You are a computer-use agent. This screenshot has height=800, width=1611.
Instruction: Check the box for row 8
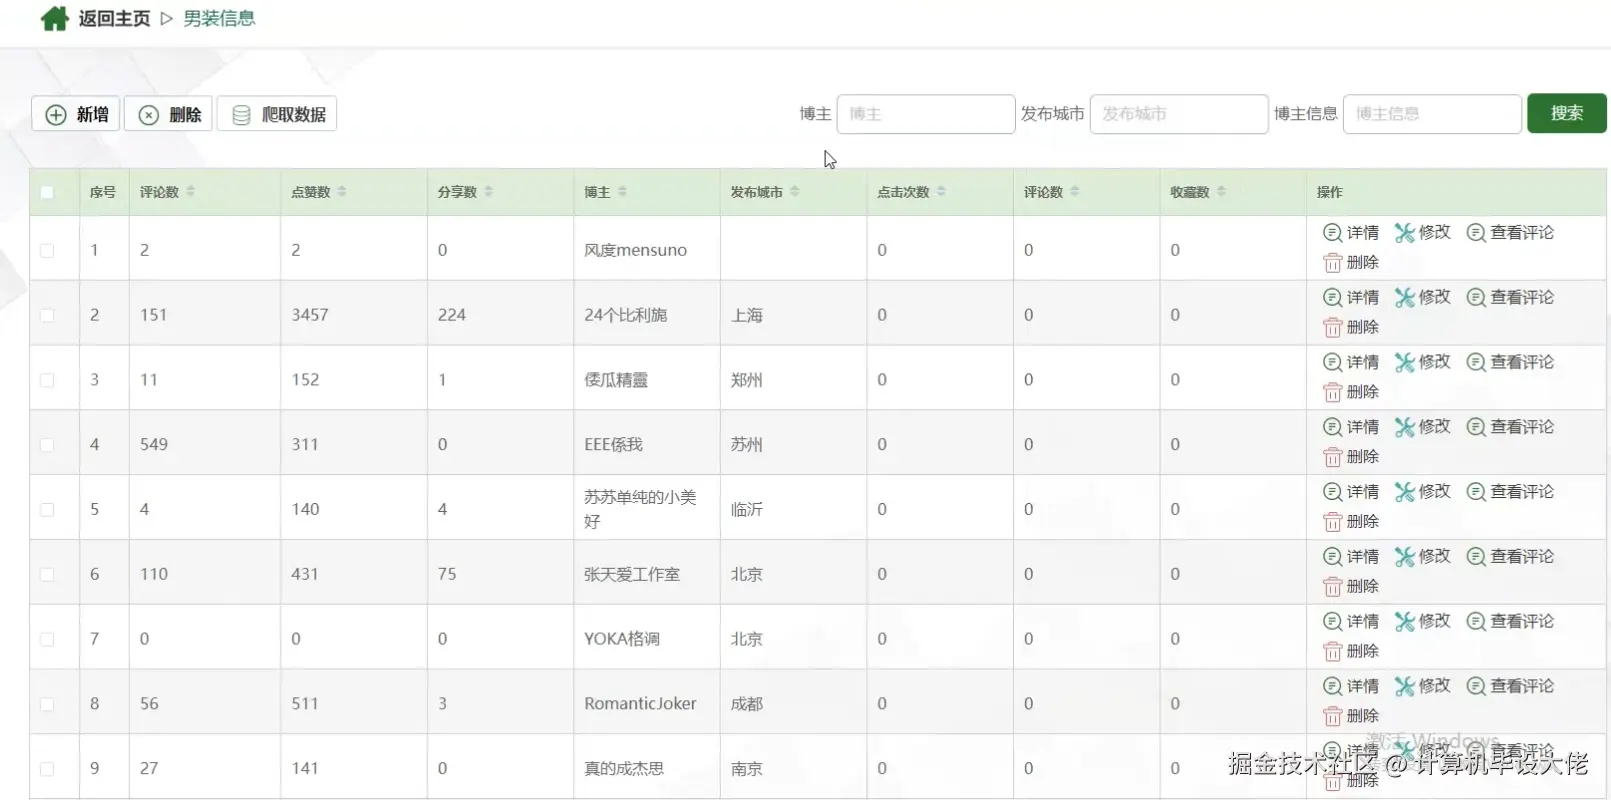click(x=47, y=704)
